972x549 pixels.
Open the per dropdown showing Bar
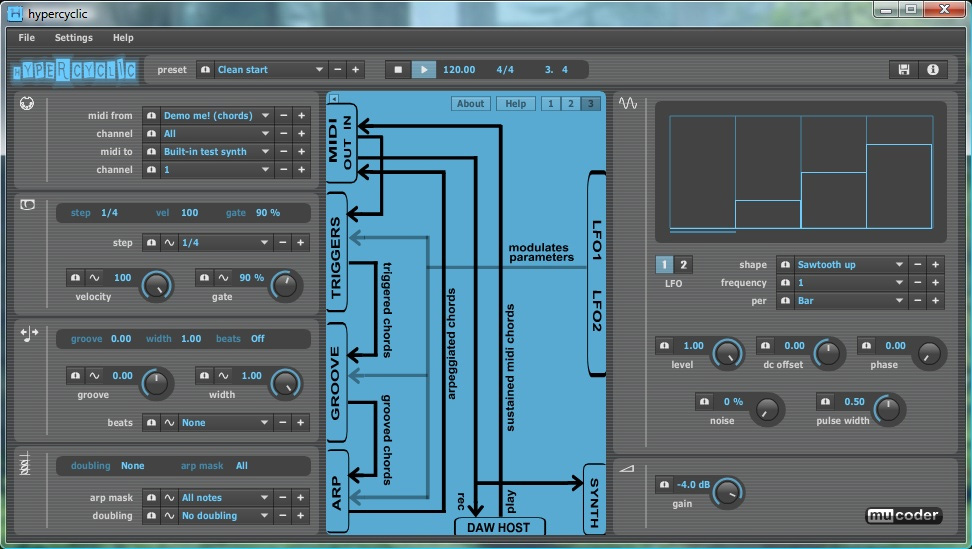click(850, 301)
